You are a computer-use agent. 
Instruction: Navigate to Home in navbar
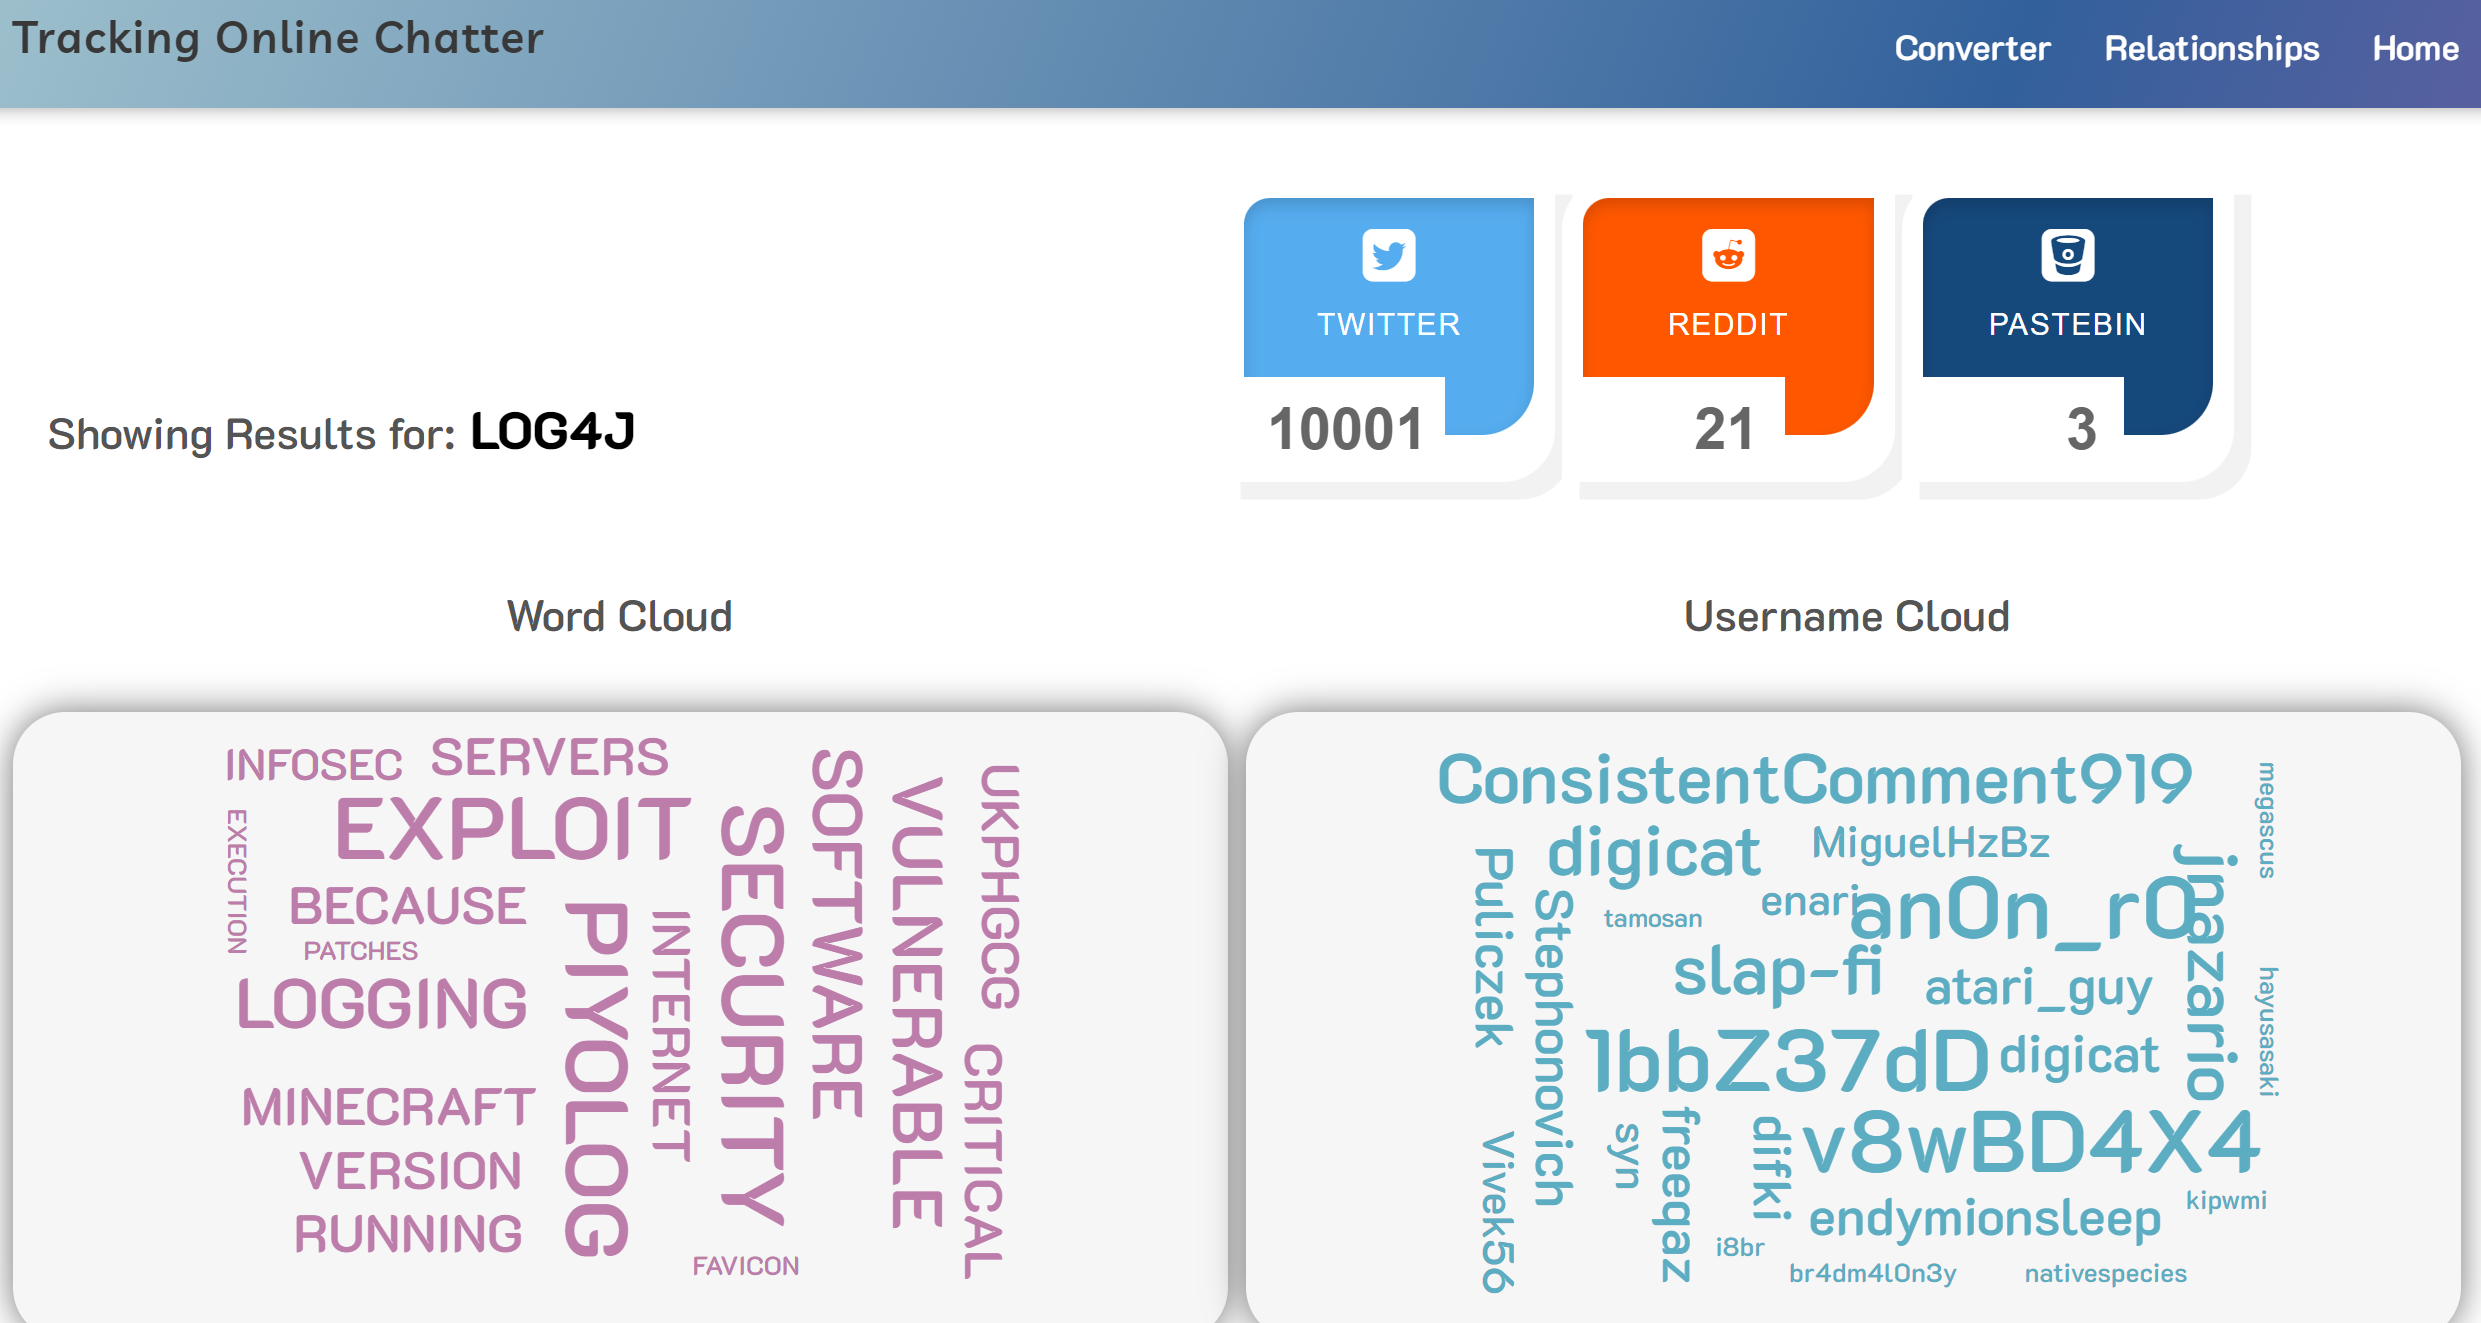tap(2415, 48)
